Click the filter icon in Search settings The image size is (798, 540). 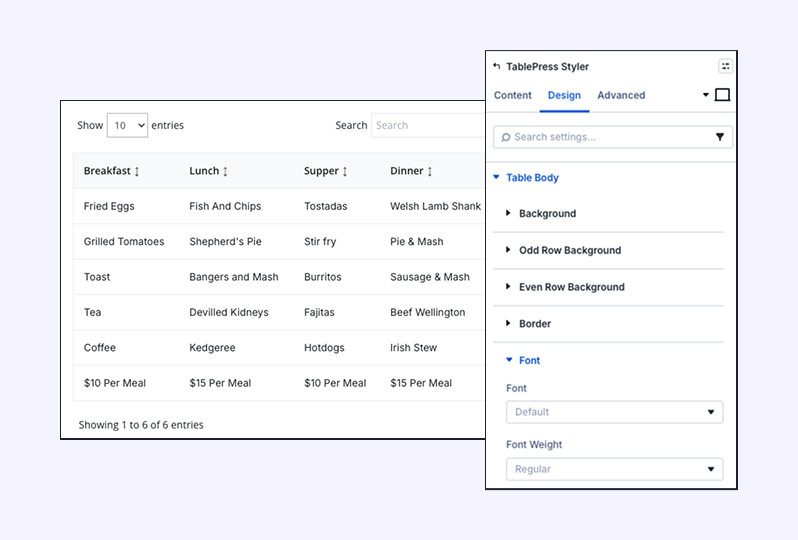(x=719, y=137)
